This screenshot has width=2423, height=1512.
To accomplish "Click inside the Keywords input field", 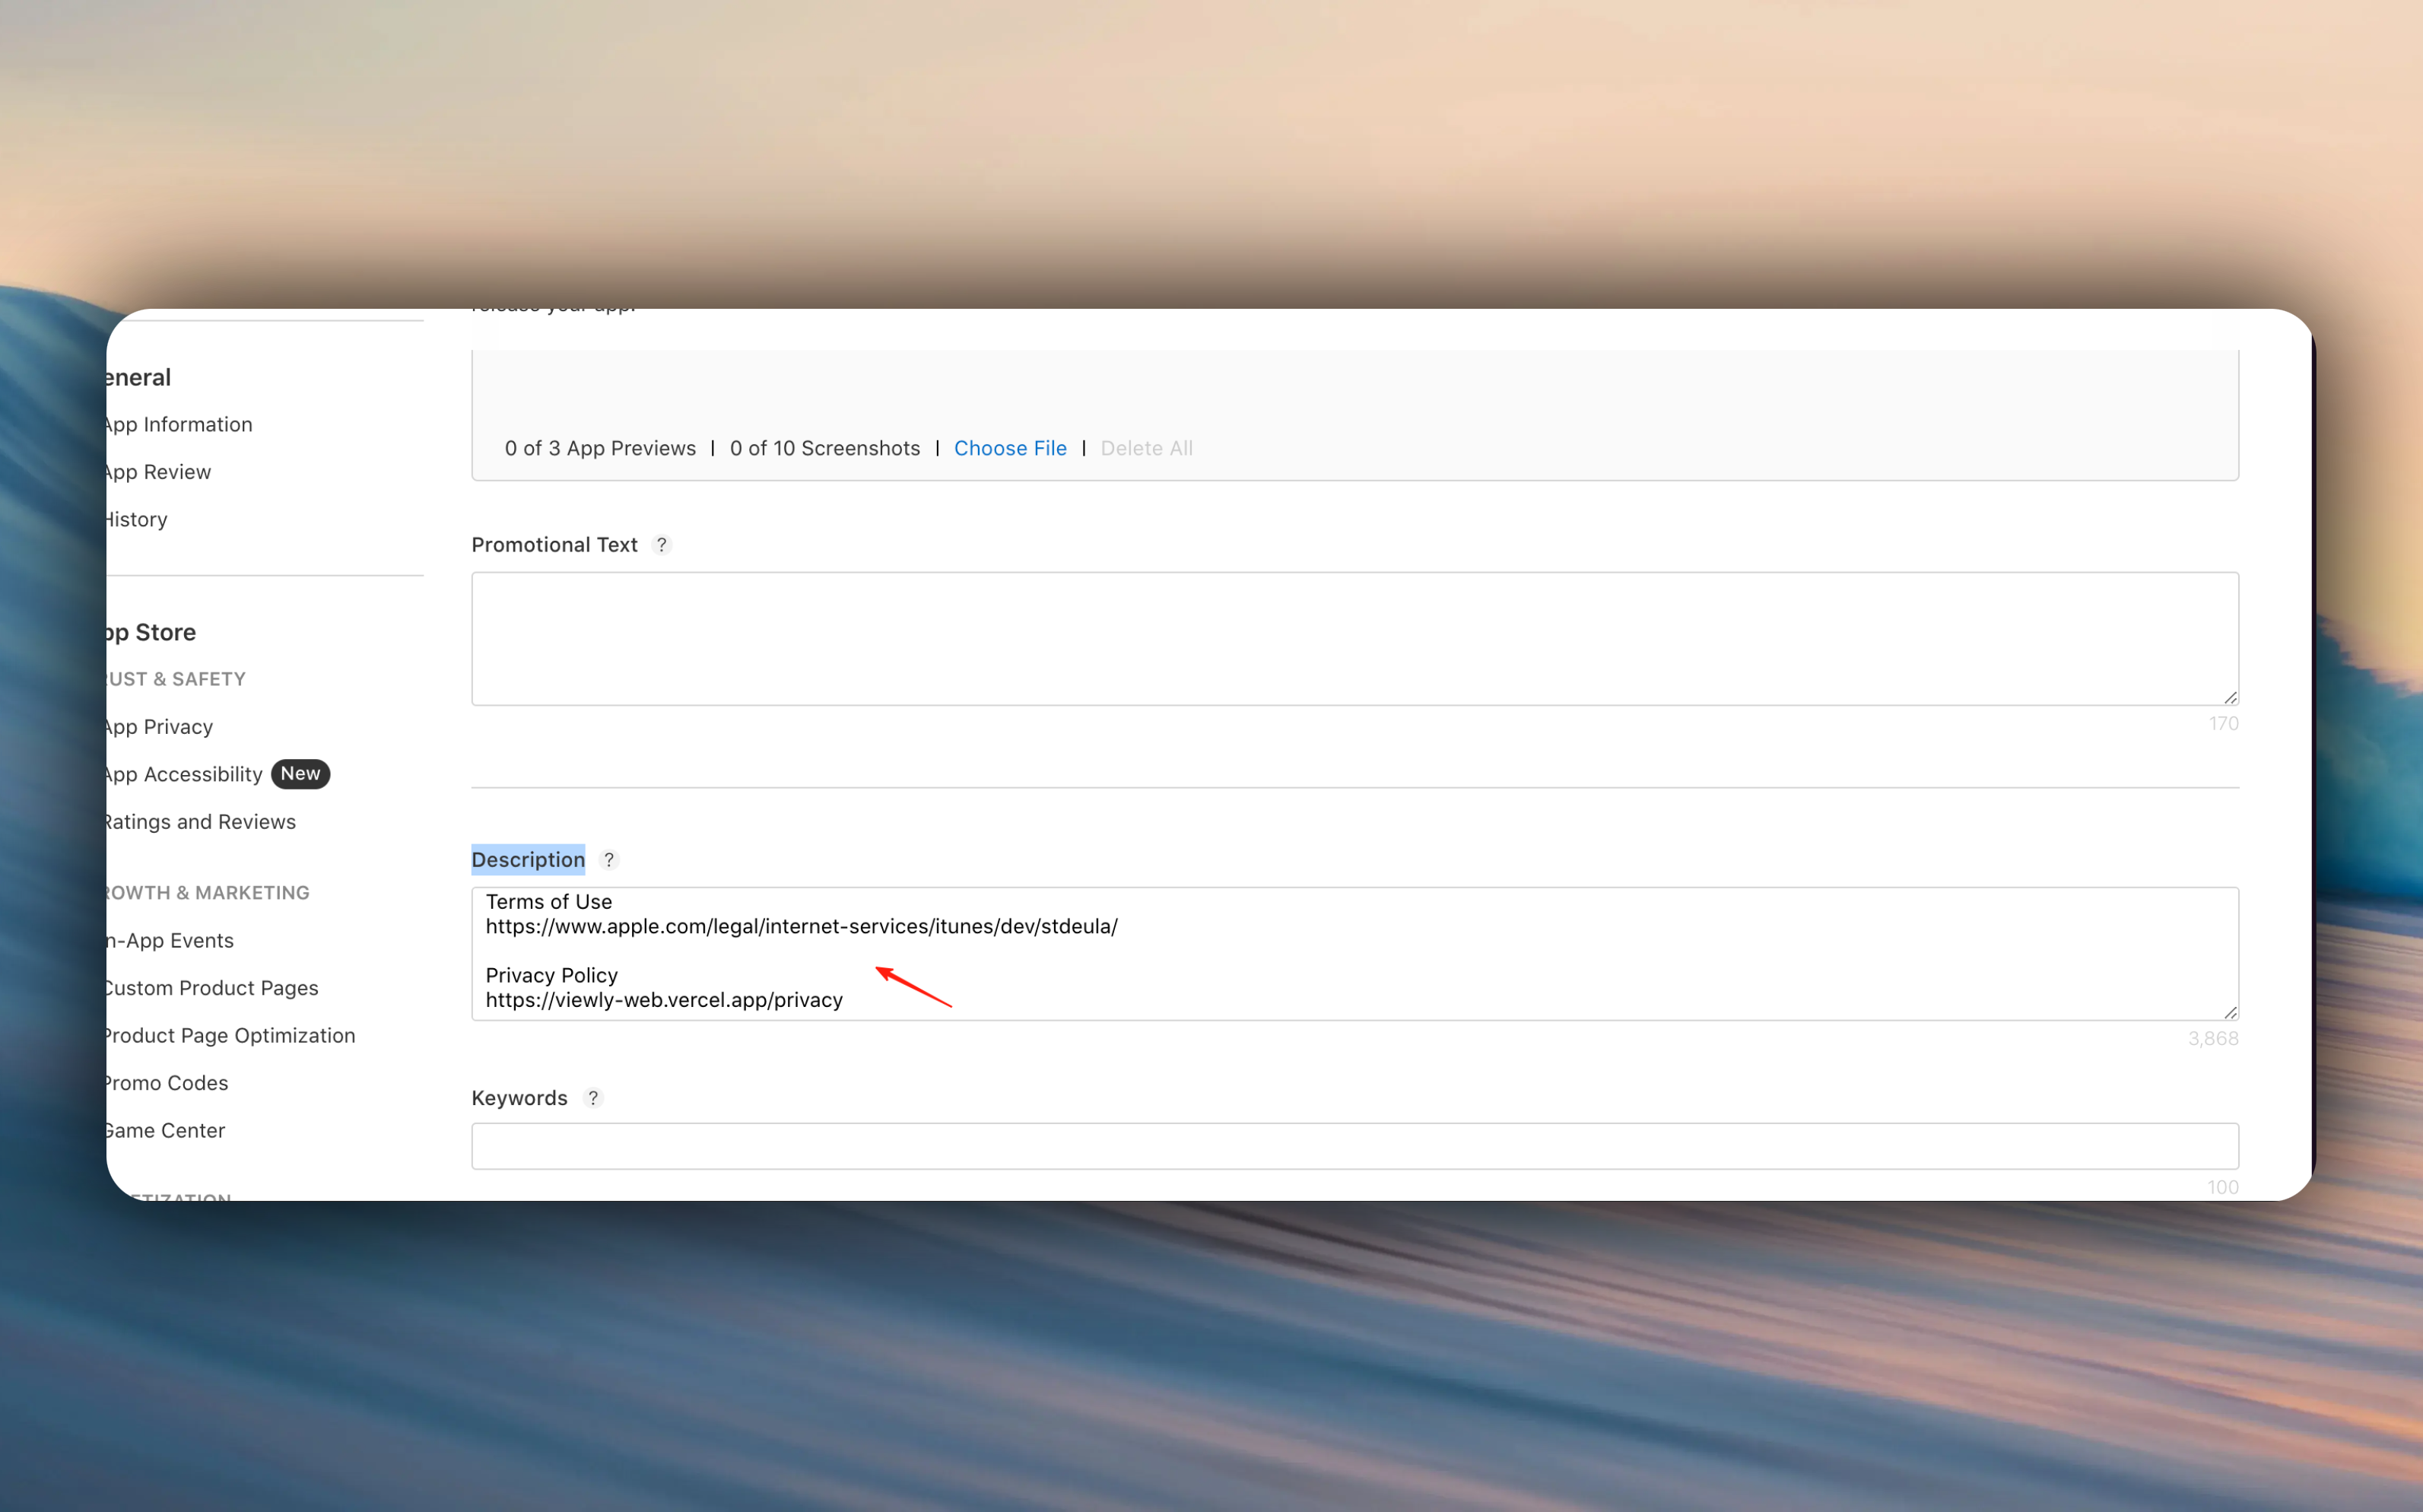I will (x=1354, y=1146).
